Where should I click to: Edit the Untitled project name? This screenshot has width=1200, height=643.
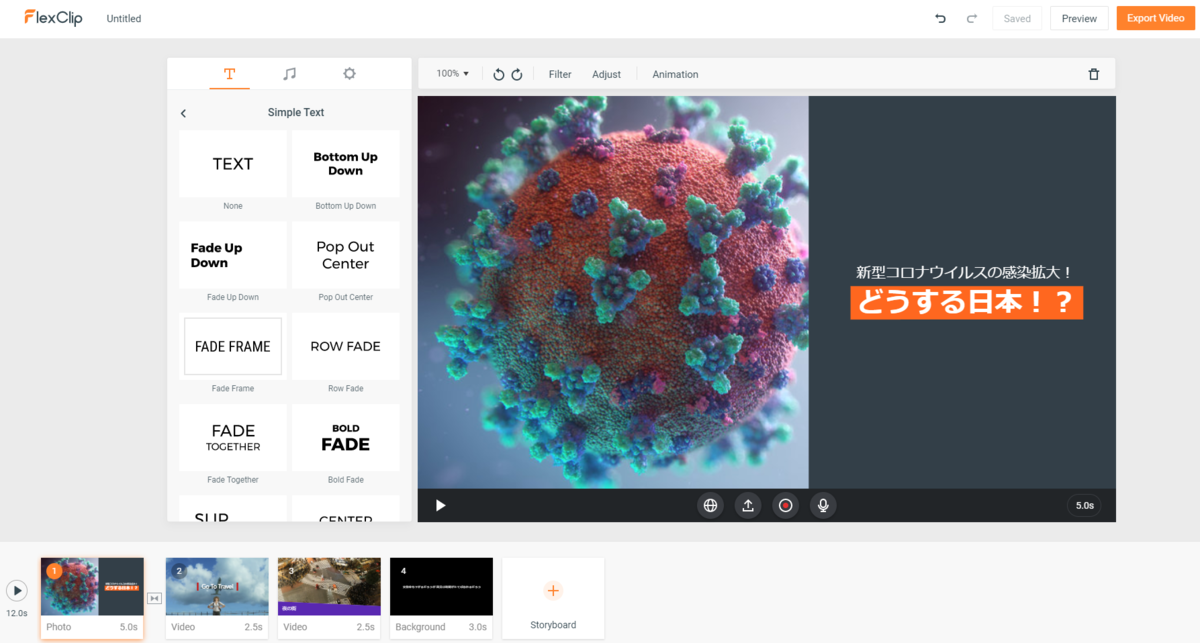click(x=124, y=19)
